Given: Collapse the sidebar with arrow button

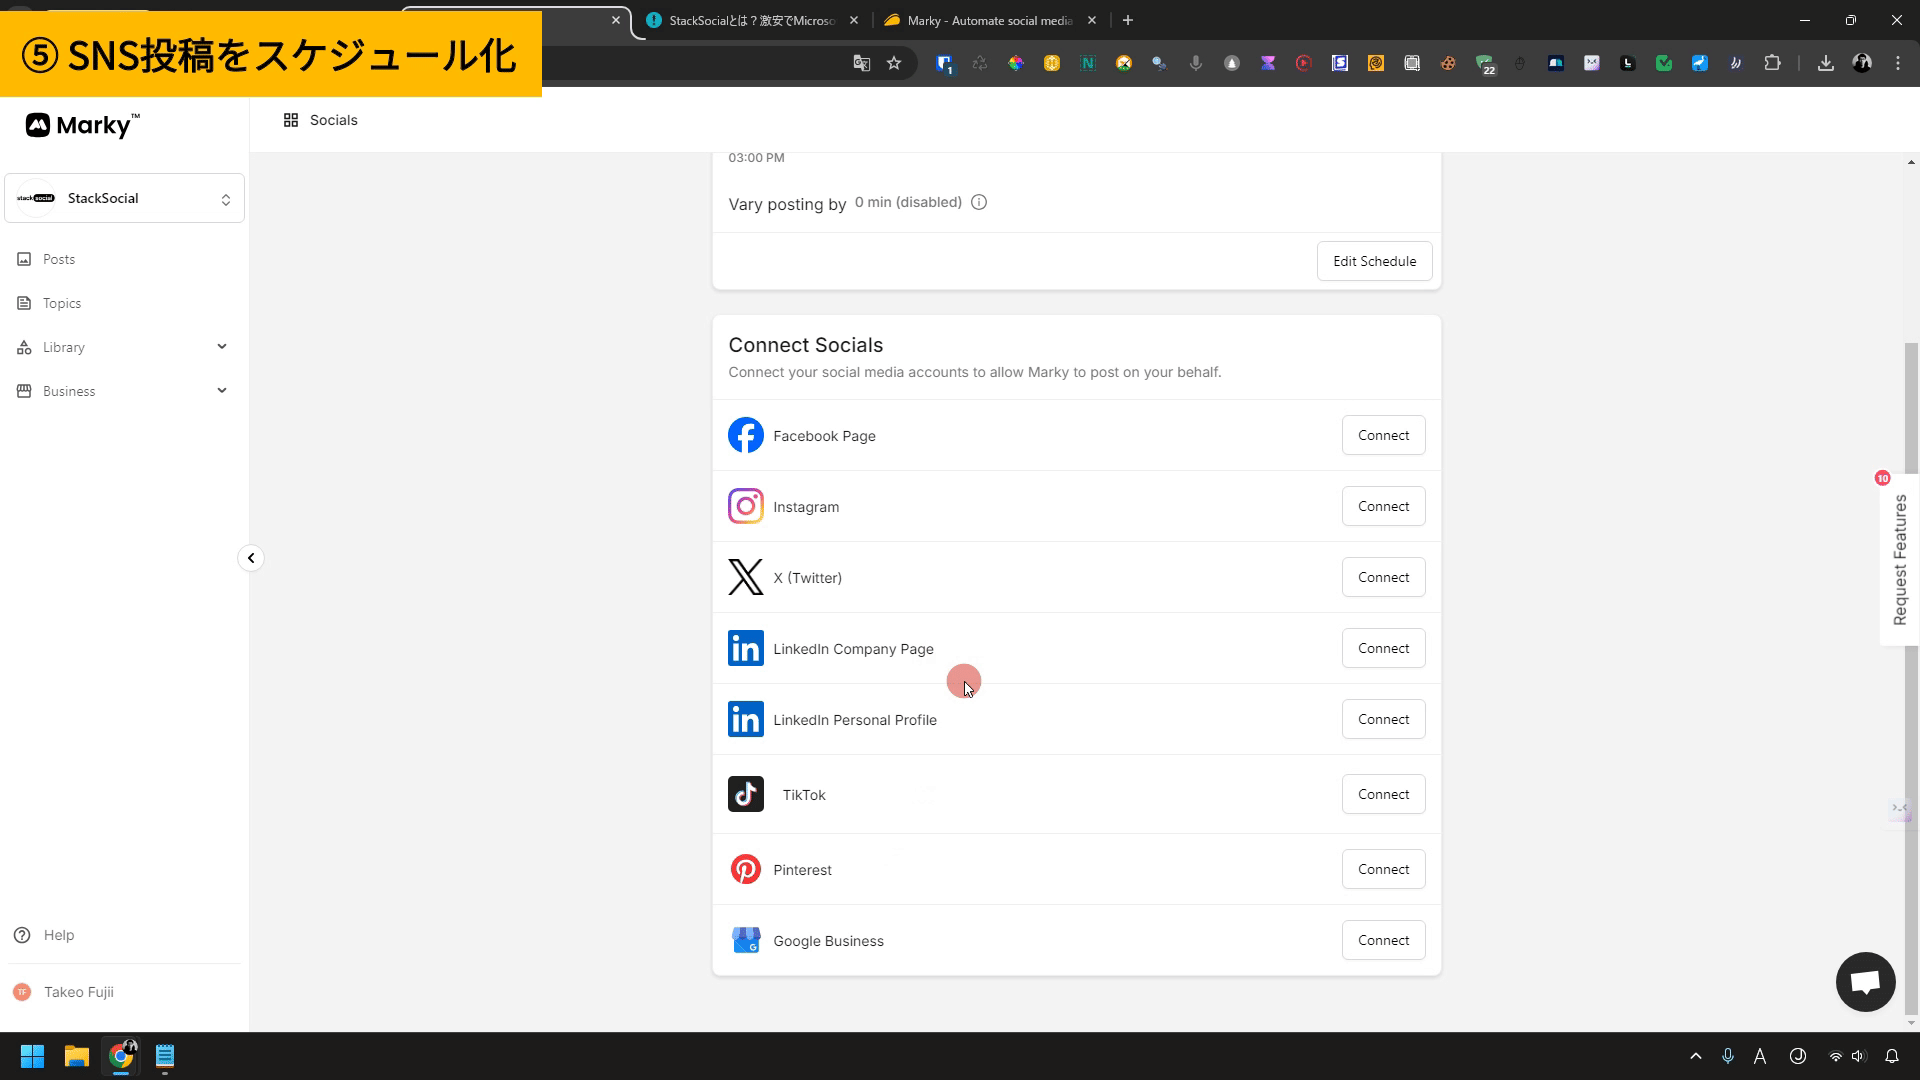Looking at the screenshot, I should coord(251,558).
